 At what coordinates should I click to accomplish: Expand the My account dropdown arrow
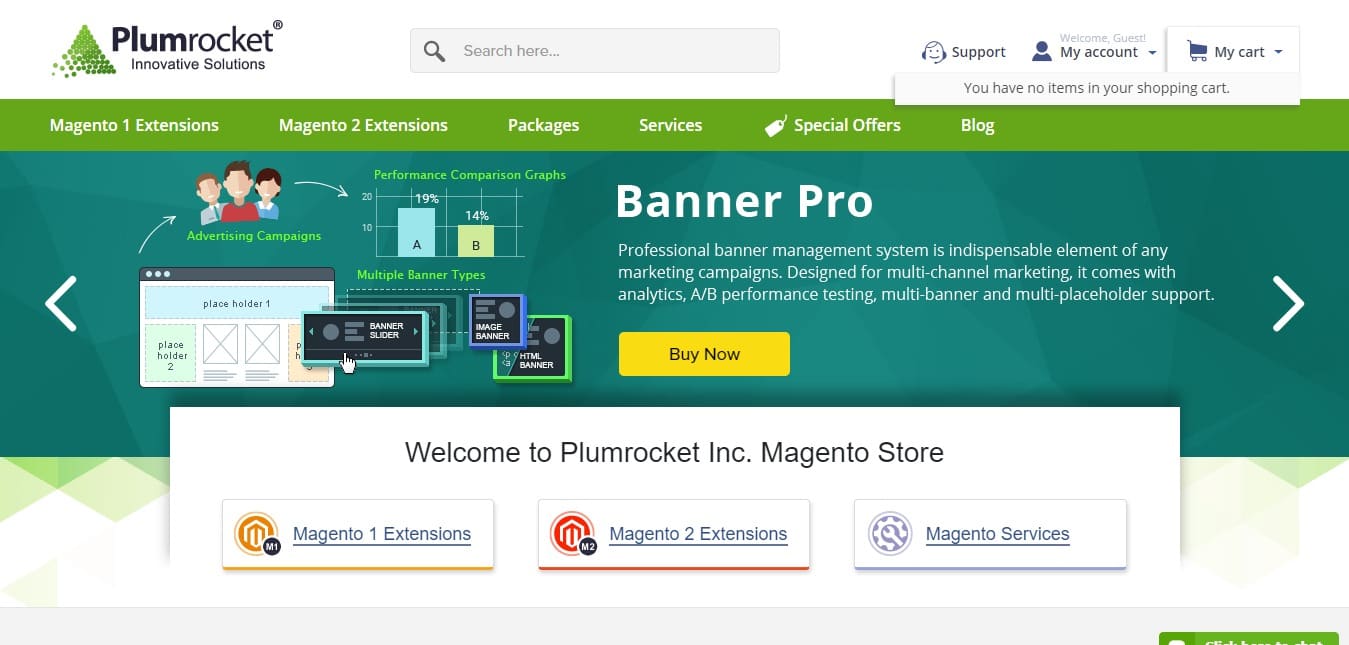(x=1152, y=53)
